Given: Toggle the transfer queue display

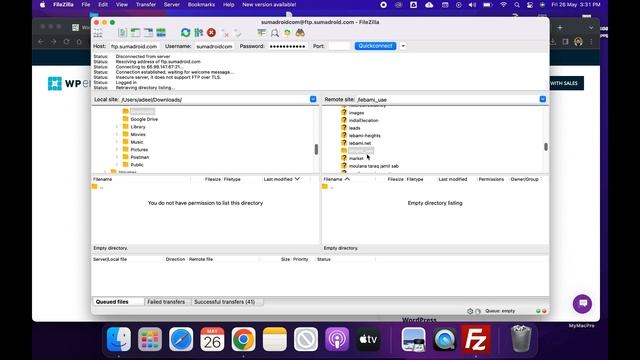Looking at the screenshot, I should (x=161, y=33).
